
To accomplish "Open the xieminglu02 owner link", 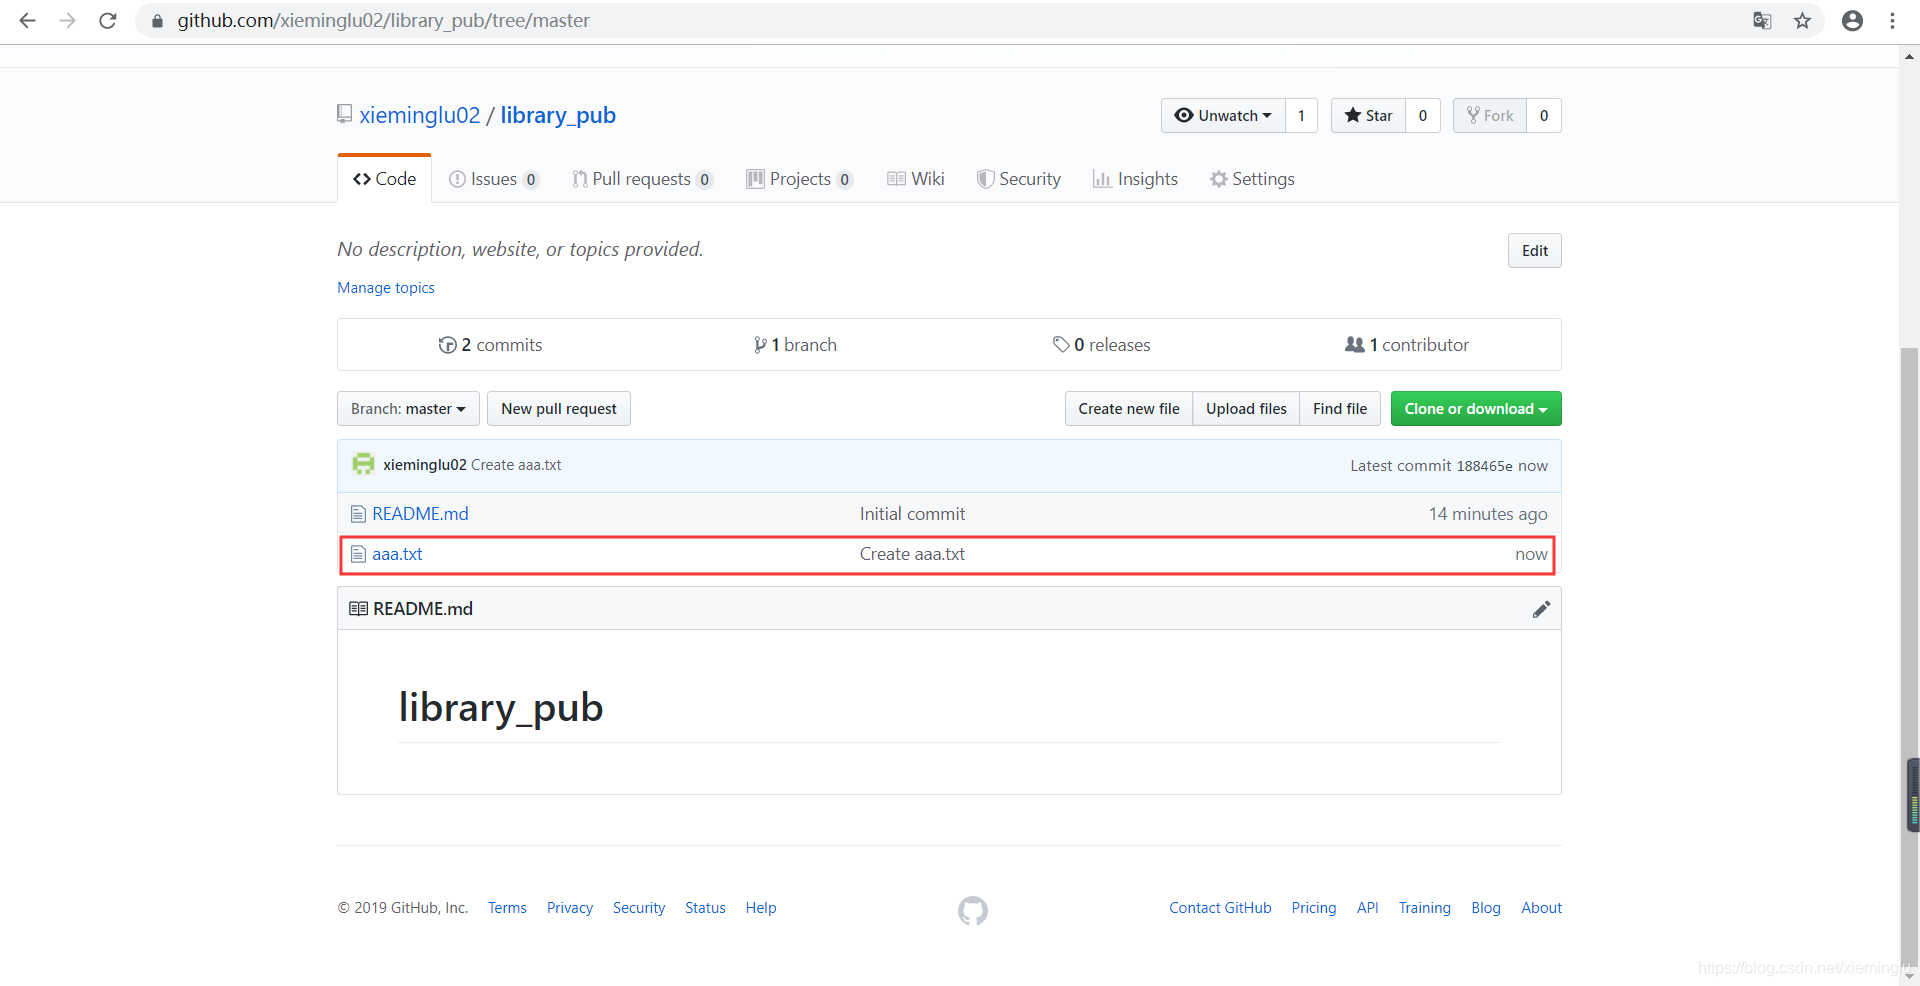I will click(420, 115).
